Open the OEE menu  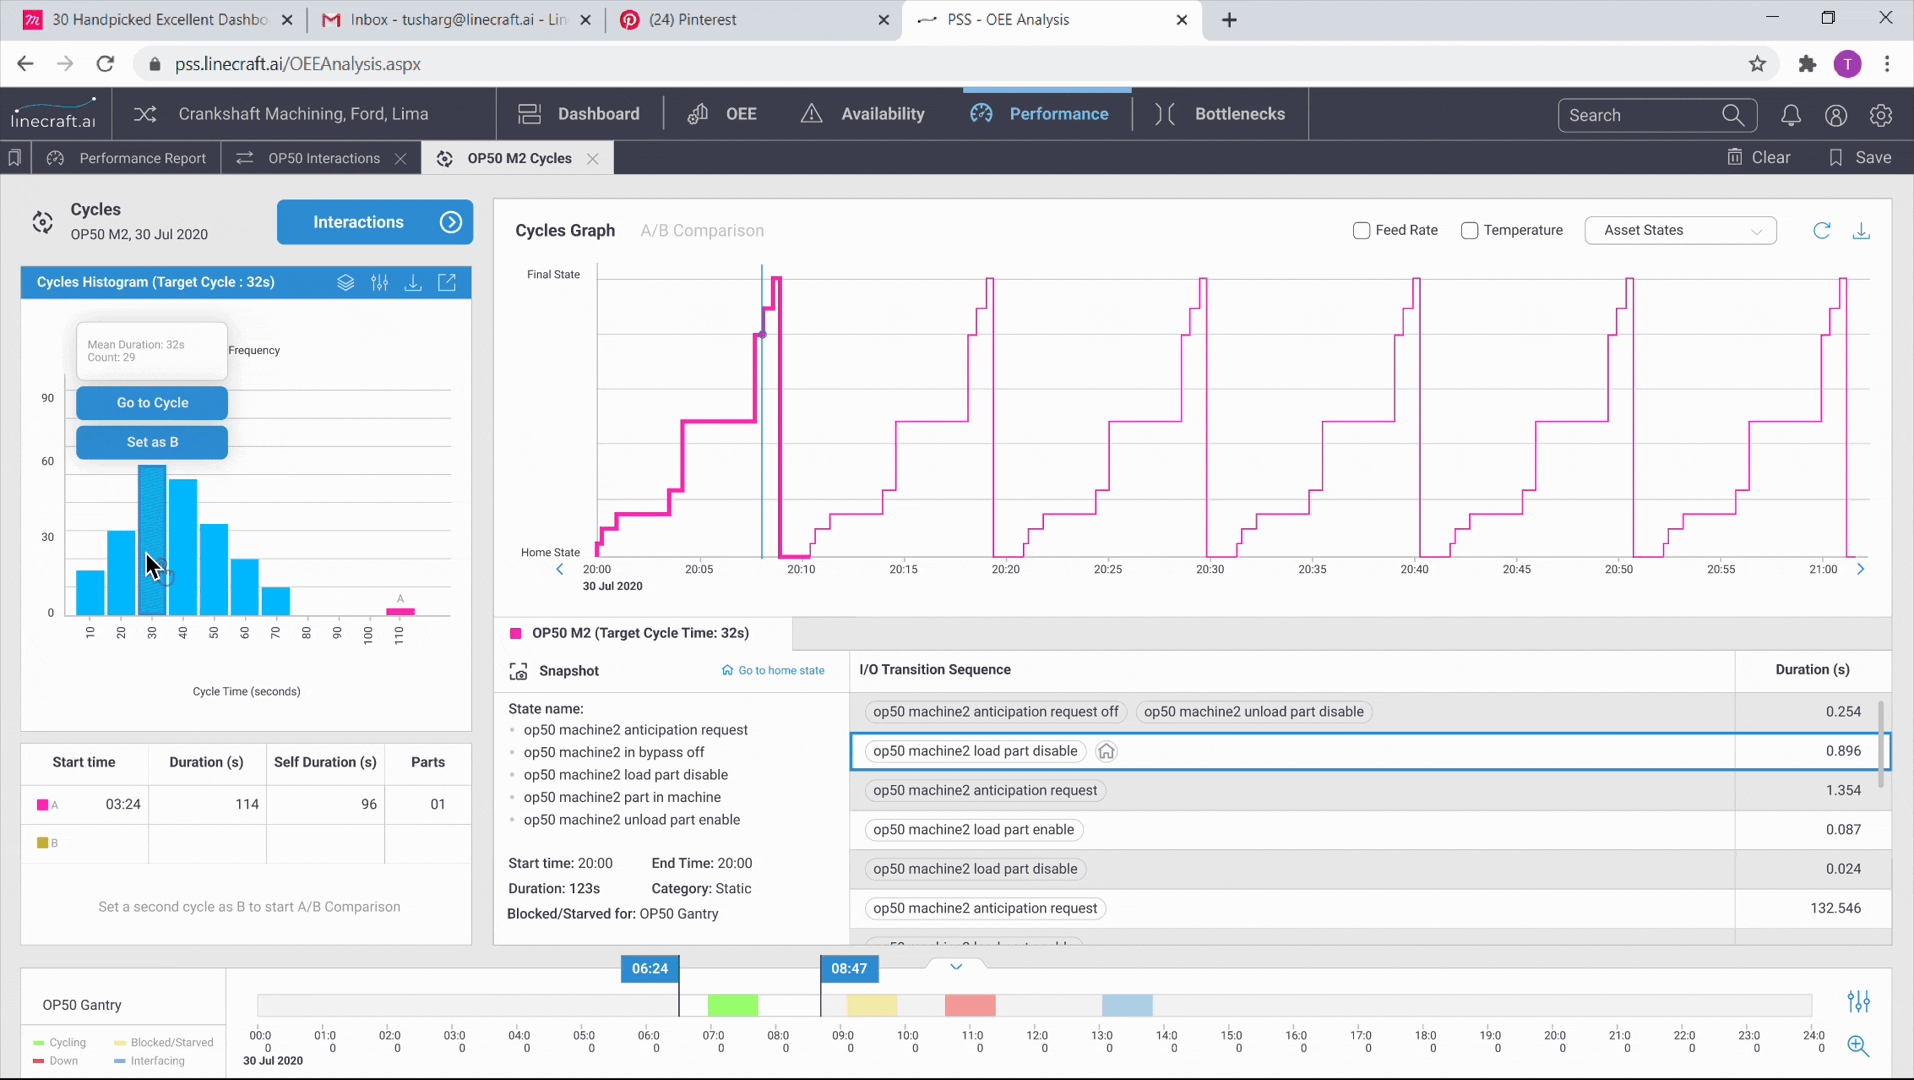tap(722, 114)
